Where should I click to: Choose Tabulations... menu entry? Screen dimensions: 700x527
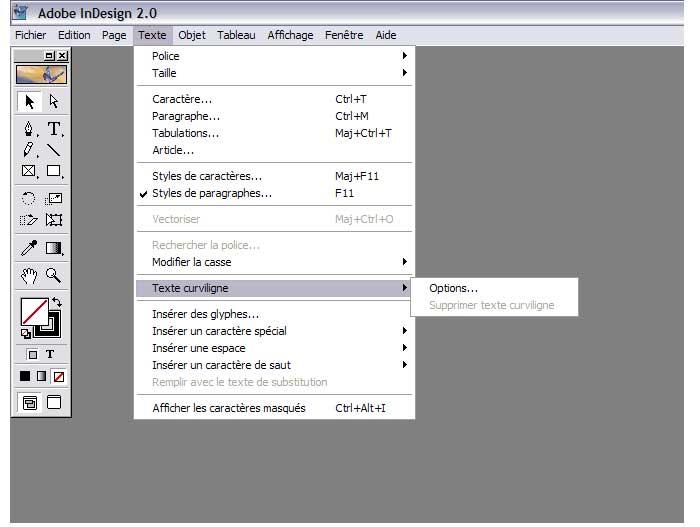274,133
